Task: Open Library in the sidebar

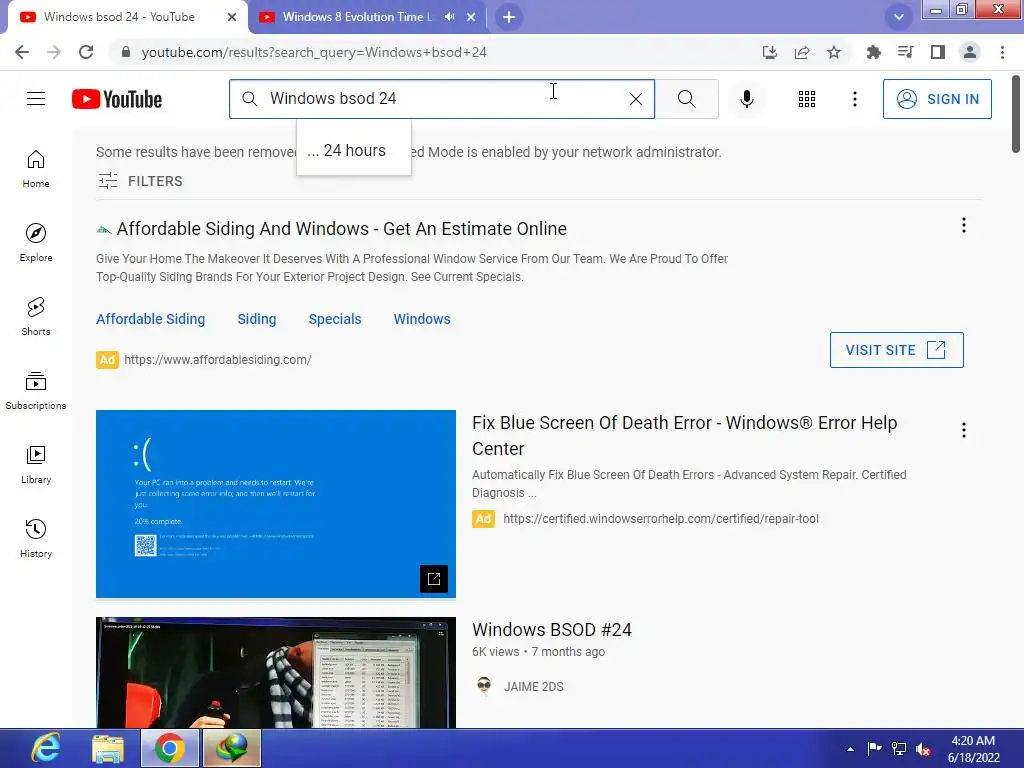Action: coord(36,464)
